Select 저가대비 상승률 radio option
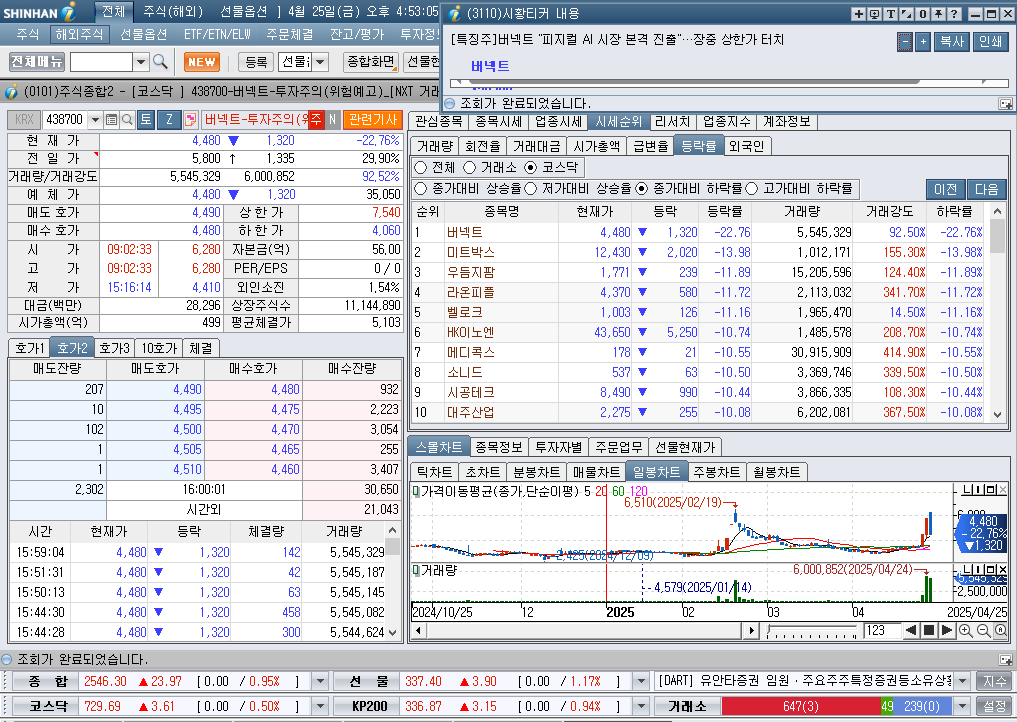This screenshot has width=1017, height=722. tap(531, 189)
